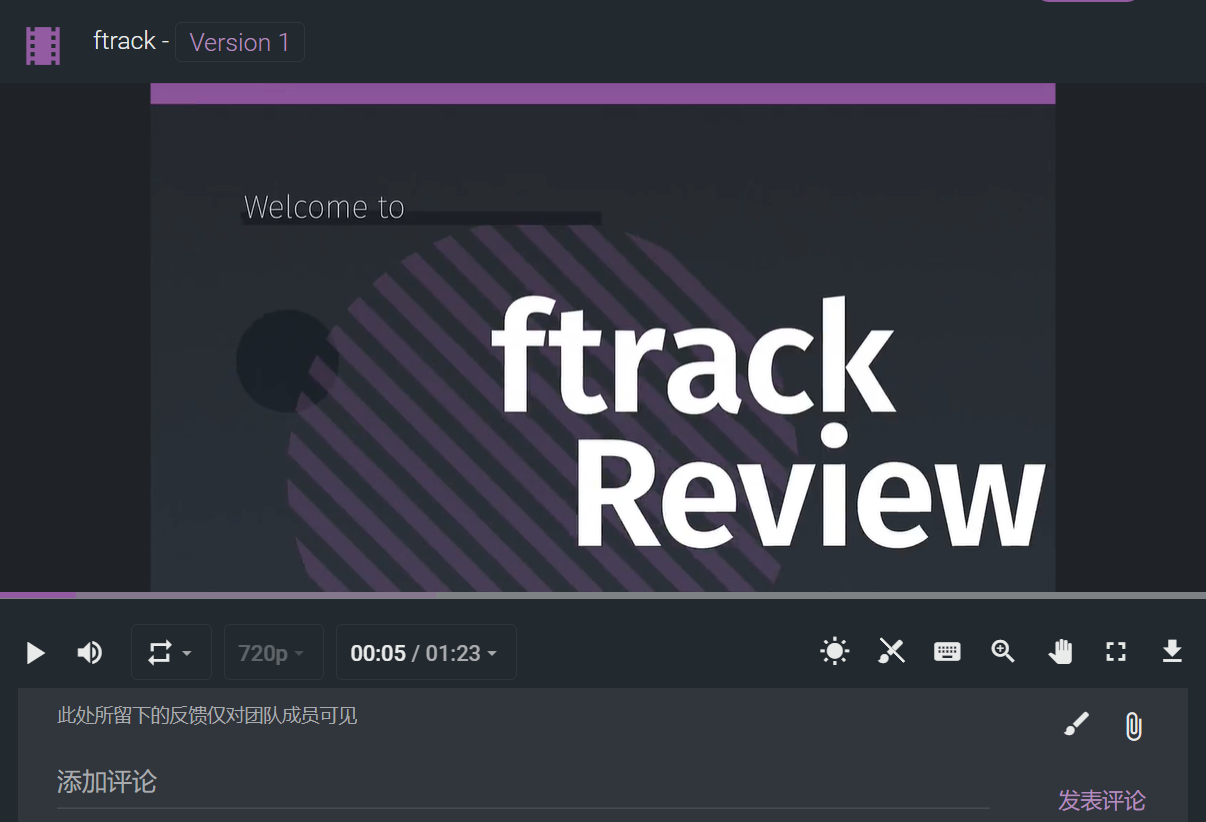1206x822 pixels.
Task: Open the brightness adjustment sun icon
Action: [x=834, y=652]
